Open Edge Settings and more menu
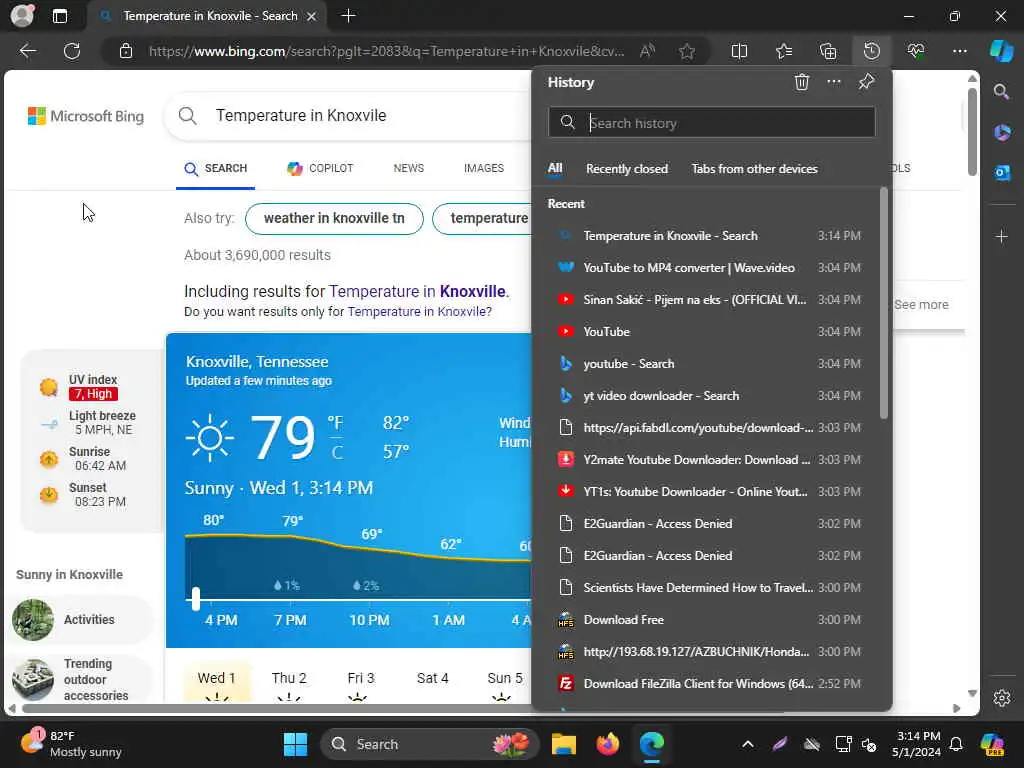This screenshot has height=768, width=1024. coord(959,51)
